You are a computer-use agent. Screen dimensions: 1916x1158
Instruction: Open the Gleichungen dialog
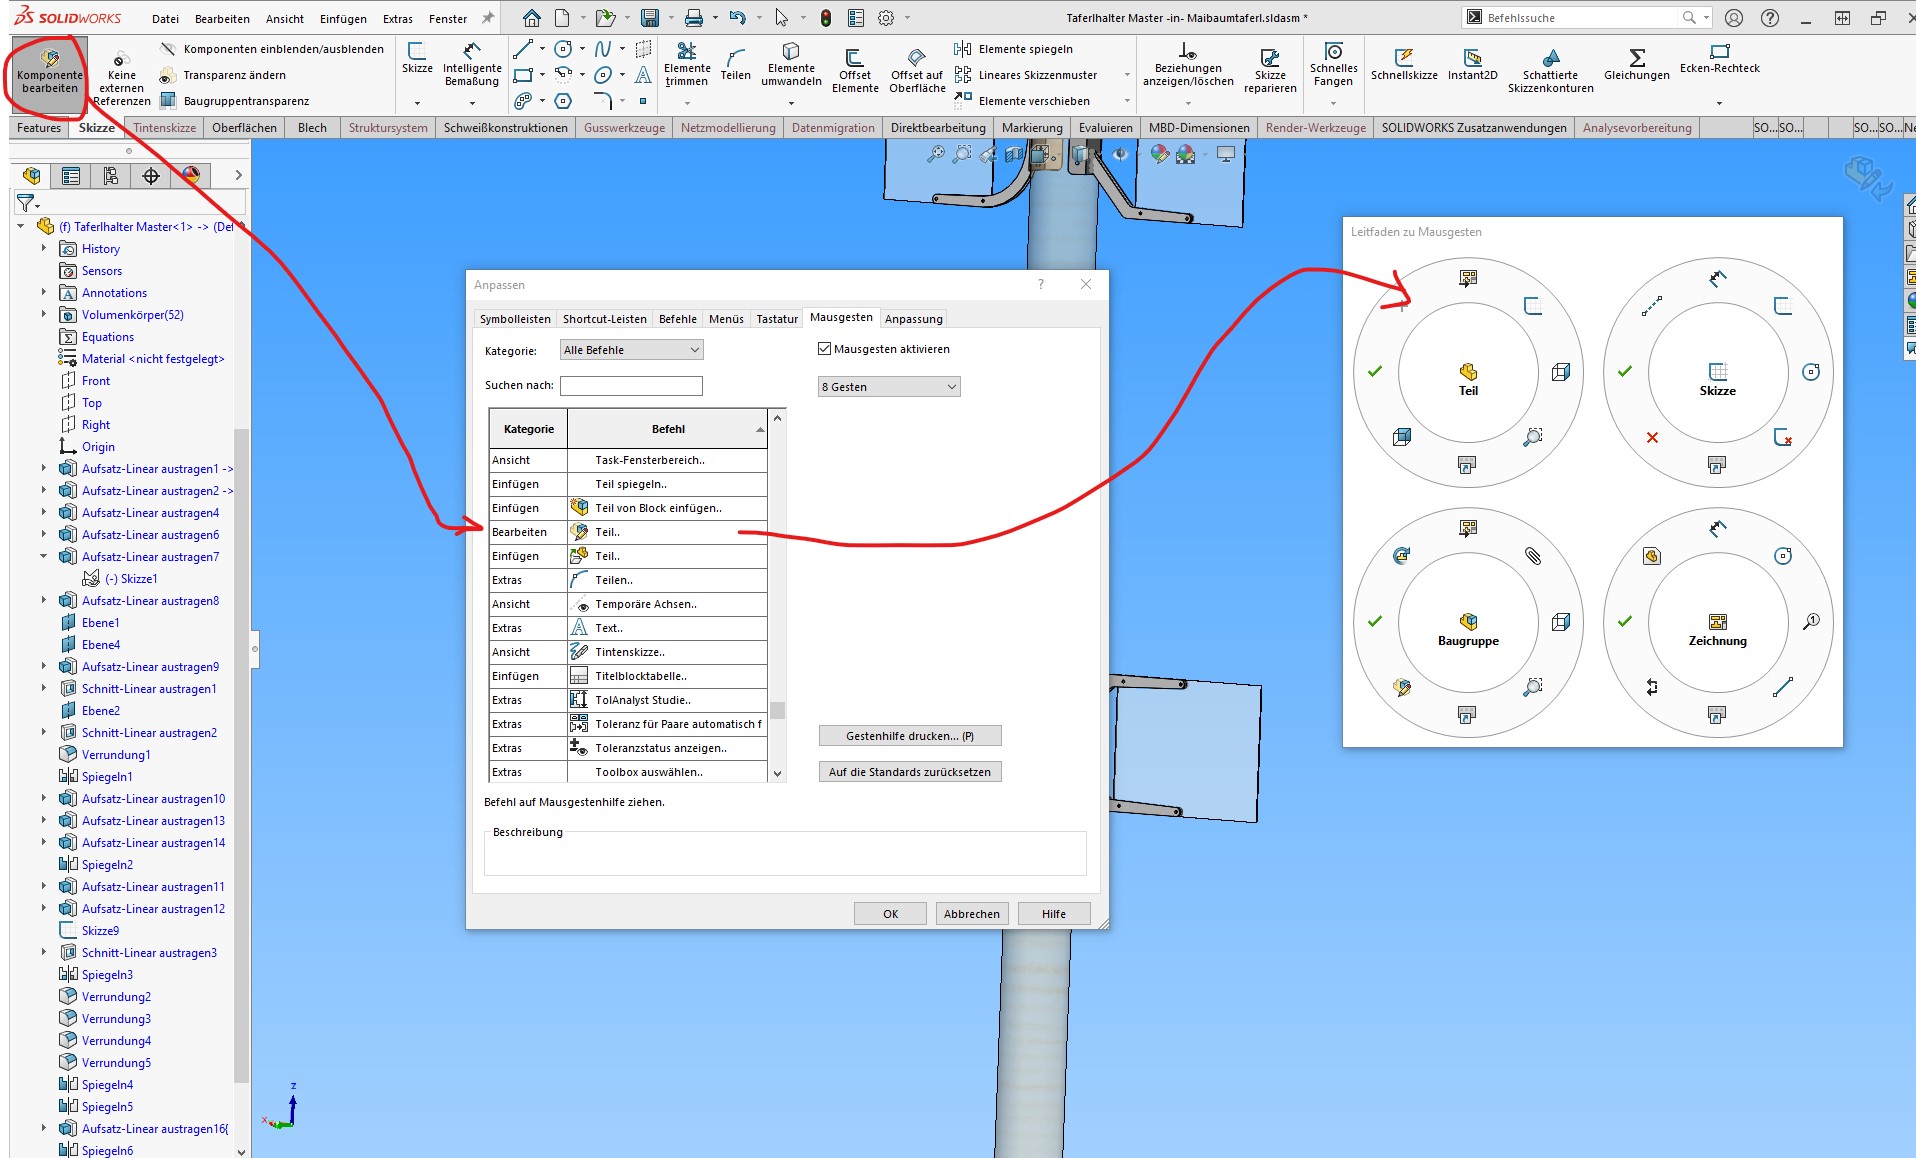pyautogui.click(x=1637, y=66)
